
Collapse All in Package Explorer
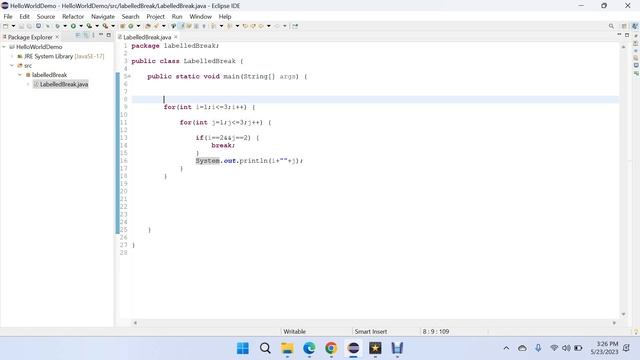(x=78, y=36)
